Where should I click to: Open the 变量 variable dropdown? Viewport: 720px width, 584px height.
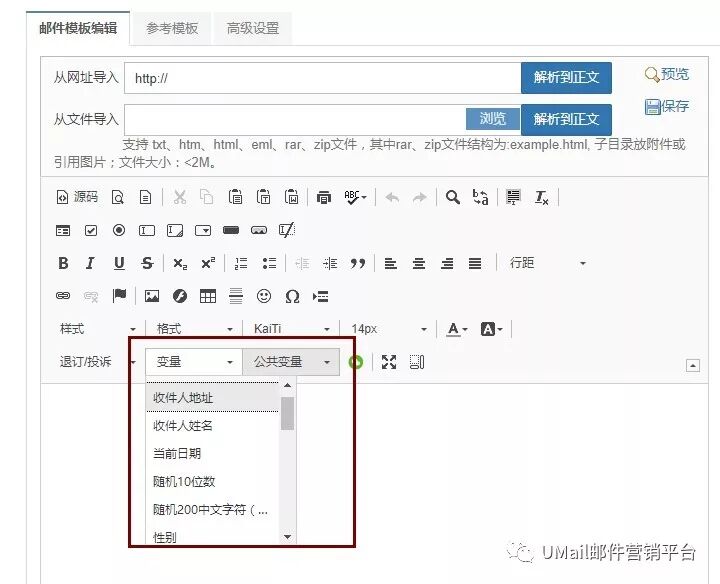tap(194, 362)
